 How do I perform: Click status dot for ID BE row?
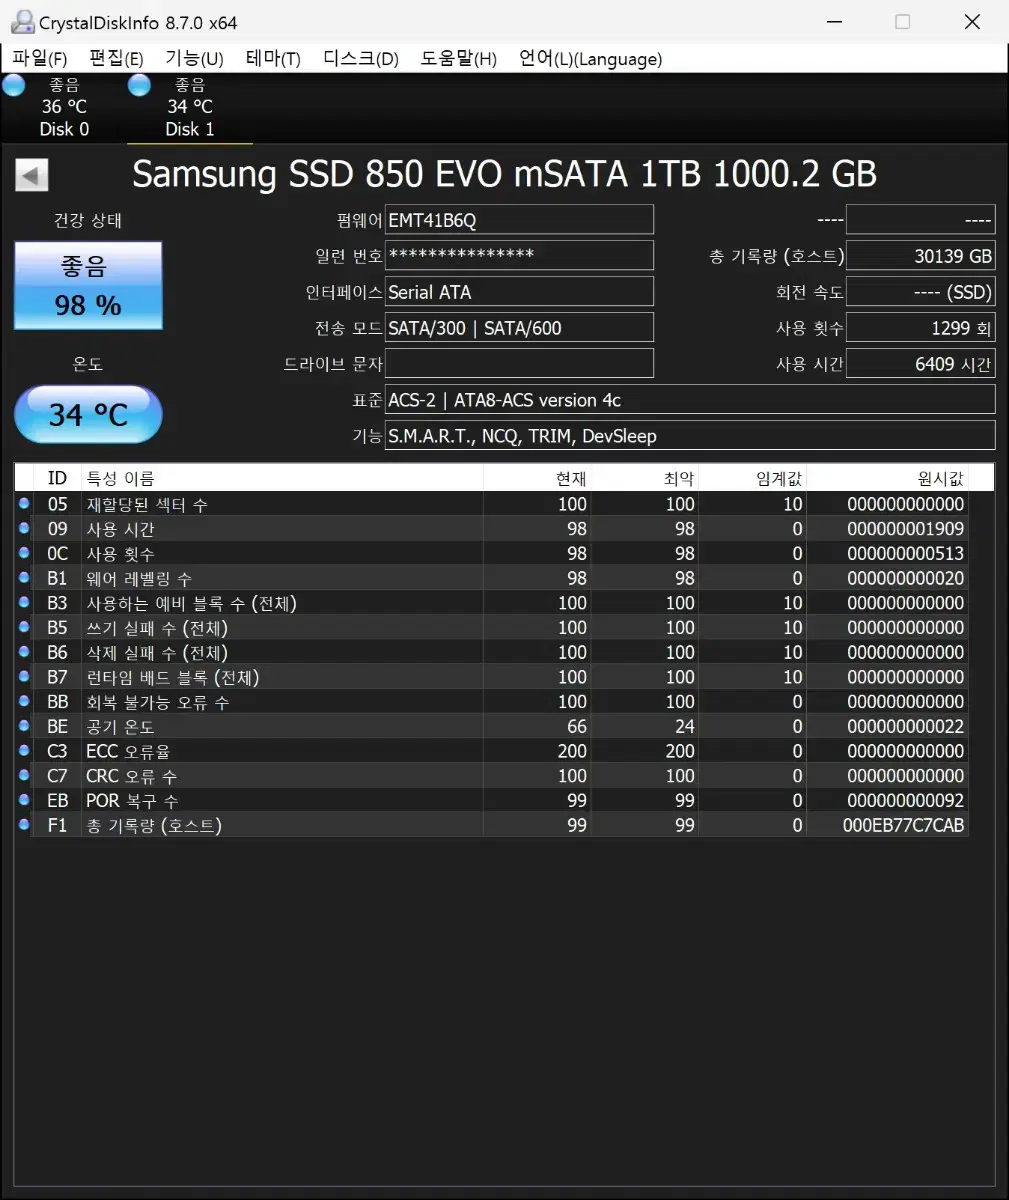[x=24, y=726]
